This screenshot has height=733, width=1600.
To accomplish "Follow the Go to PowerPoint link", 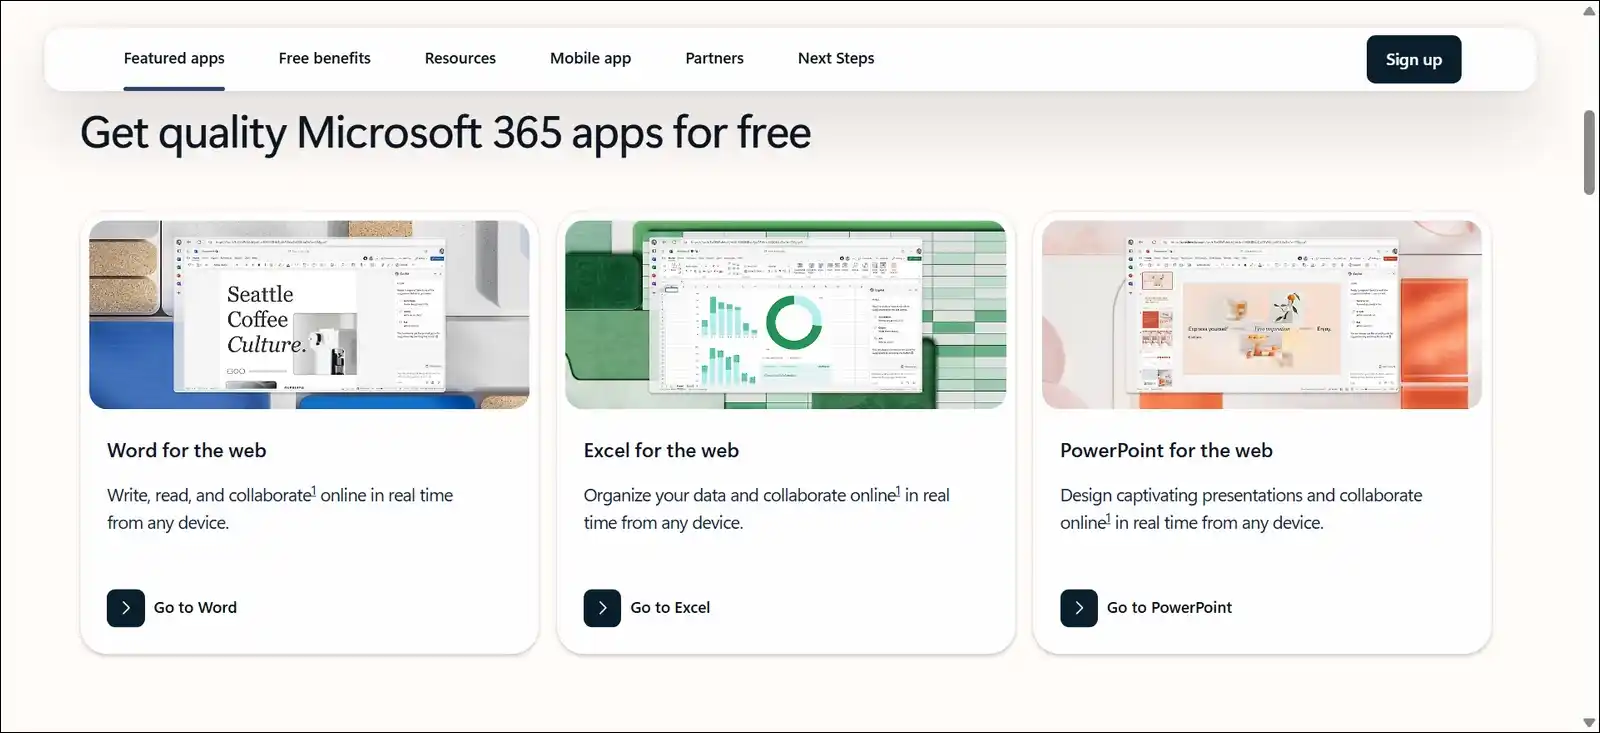I will click(1169, 608).
